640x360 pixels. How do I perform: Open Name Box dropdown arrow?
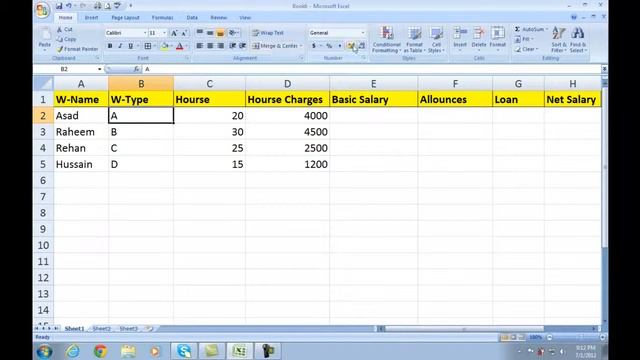click(99, 69)
